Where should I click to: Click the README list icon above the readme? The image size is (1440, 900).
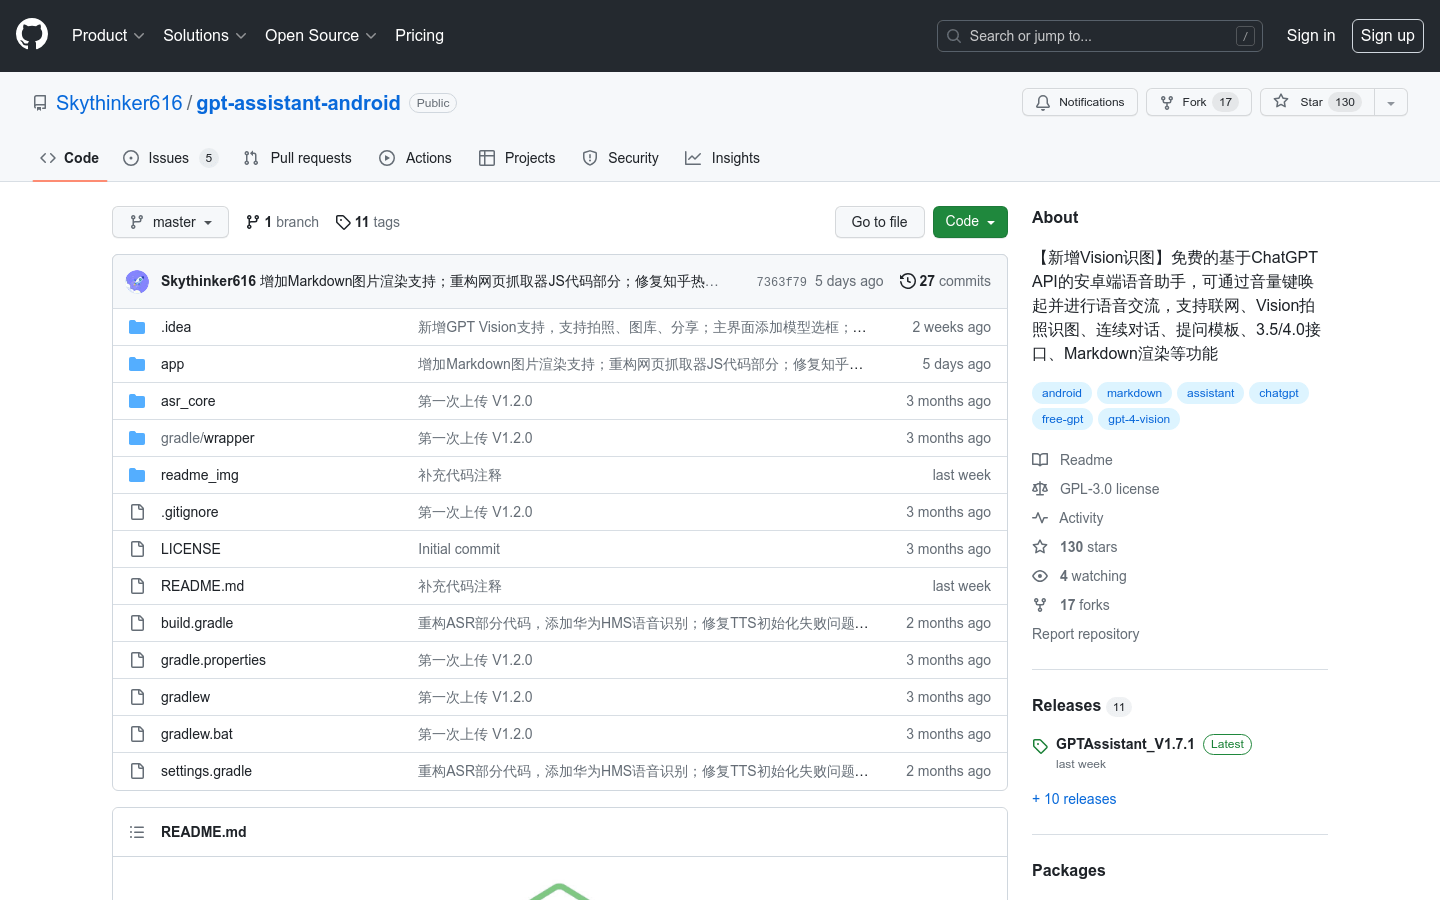coord(137,831)
